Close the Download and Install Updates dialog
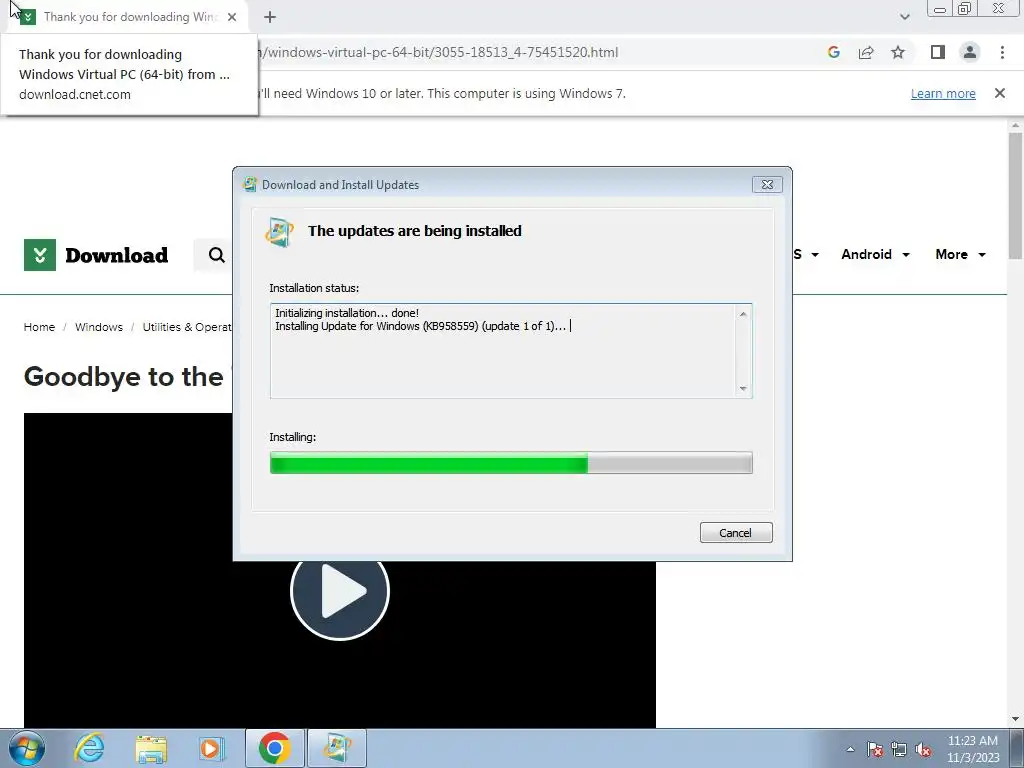The height and width of the screenshot is (768, 1024). (767, 185)
